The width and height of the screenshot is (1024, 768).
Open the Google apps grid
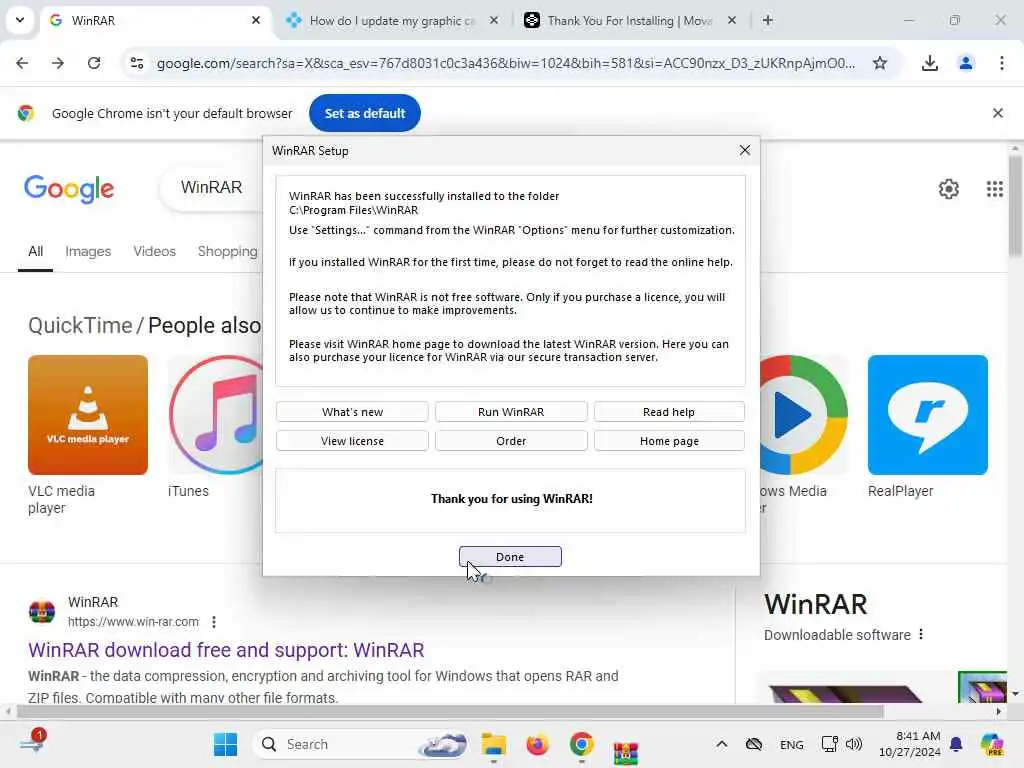tap(994, 189)
